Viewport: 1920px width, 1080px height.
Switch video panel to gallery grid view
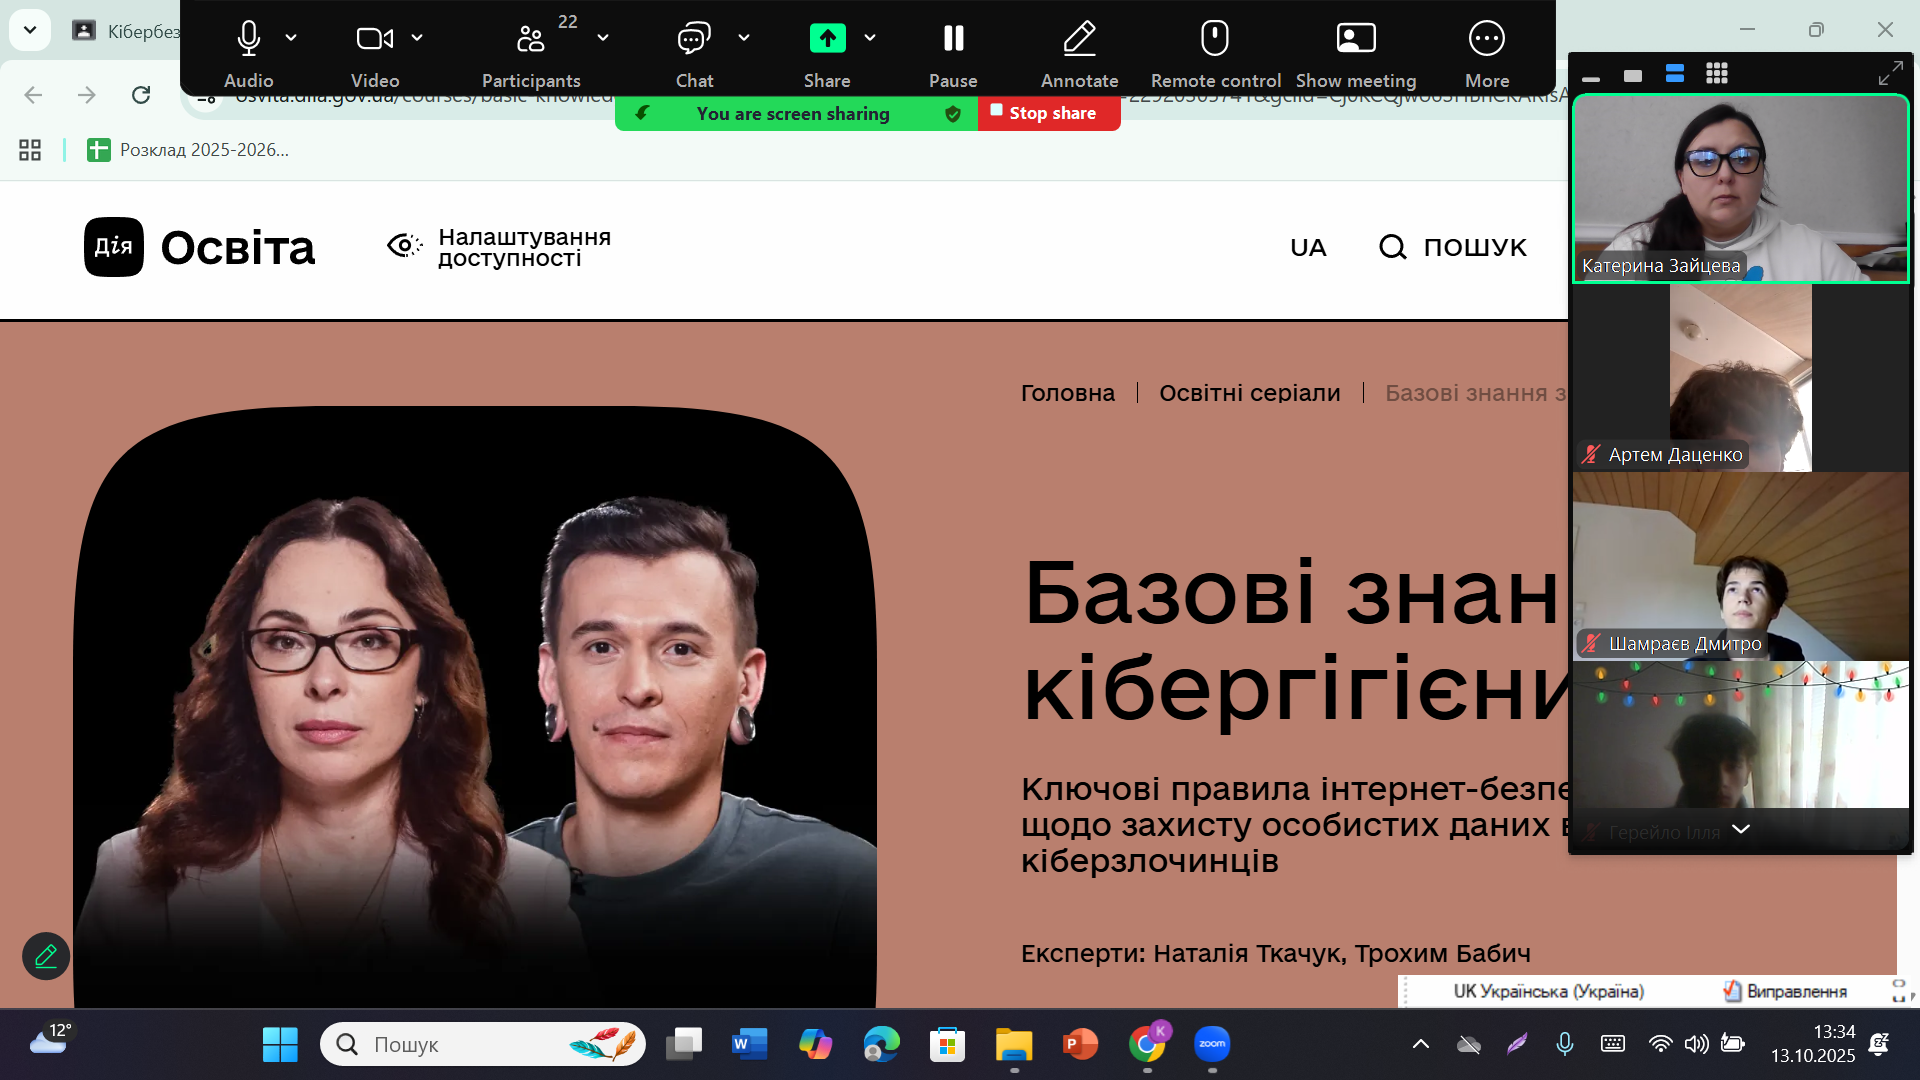(x=1717, y=74)
